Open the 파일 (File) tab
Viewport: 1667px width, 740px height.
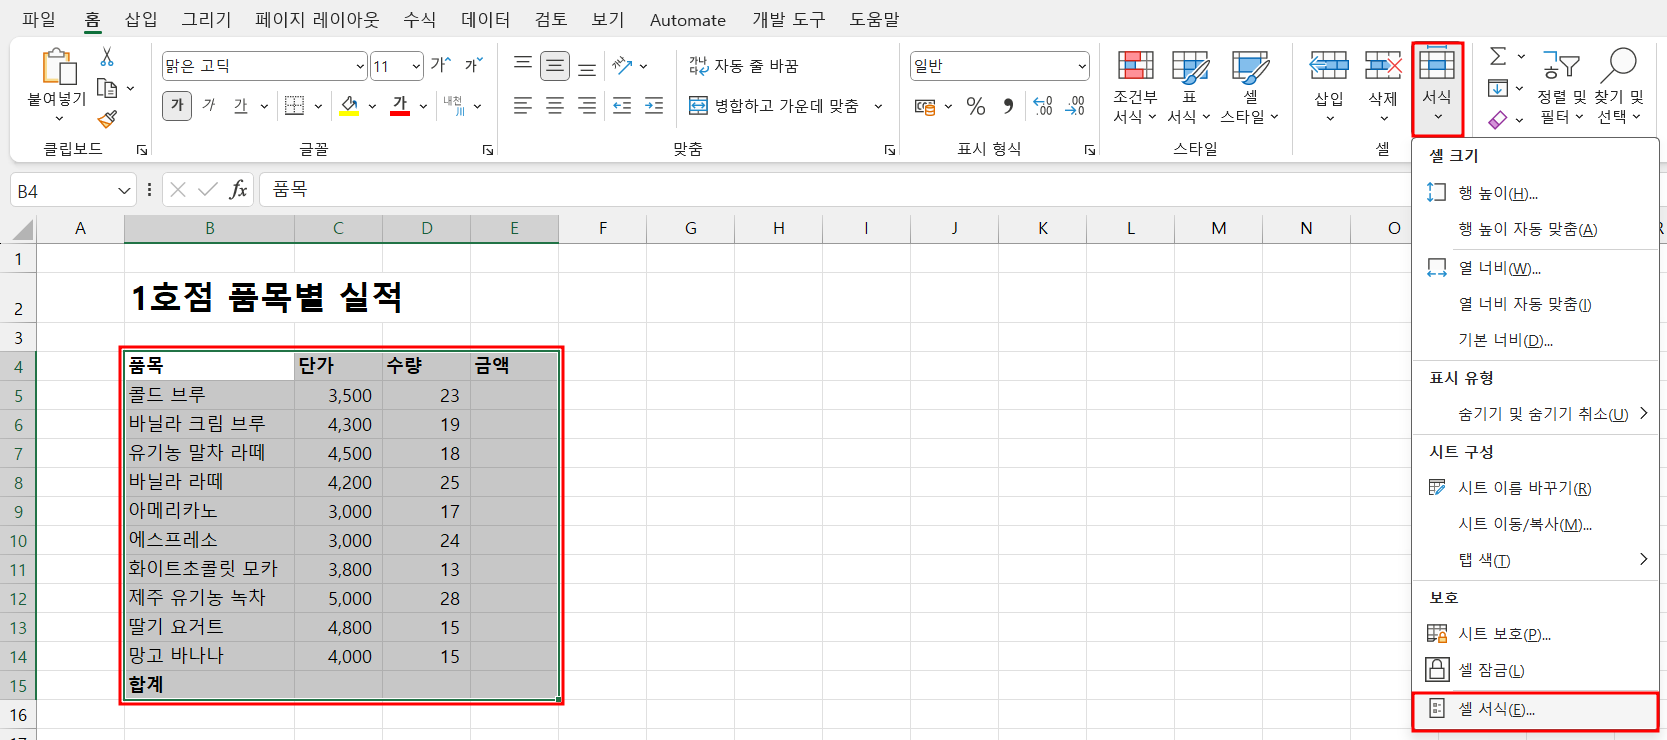(x=39, y=19)
